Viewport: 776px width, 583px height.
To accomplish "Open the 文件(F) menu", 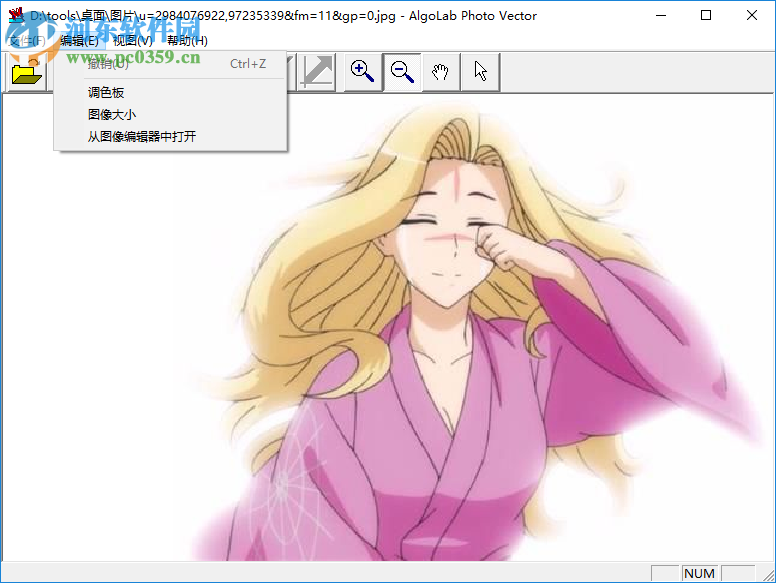I will (x=28, y=41).
